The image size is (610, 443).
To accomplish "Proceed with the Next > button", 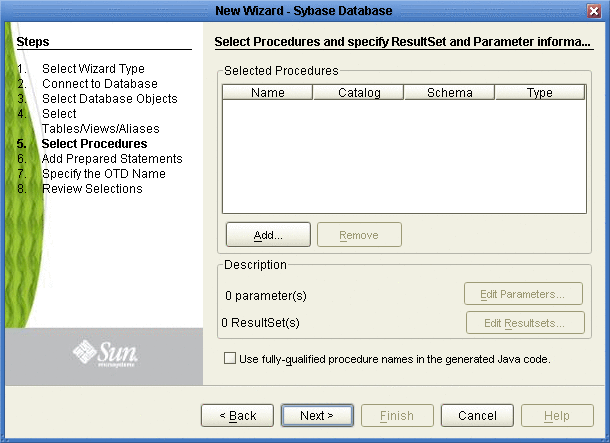I will coord(317,415).
